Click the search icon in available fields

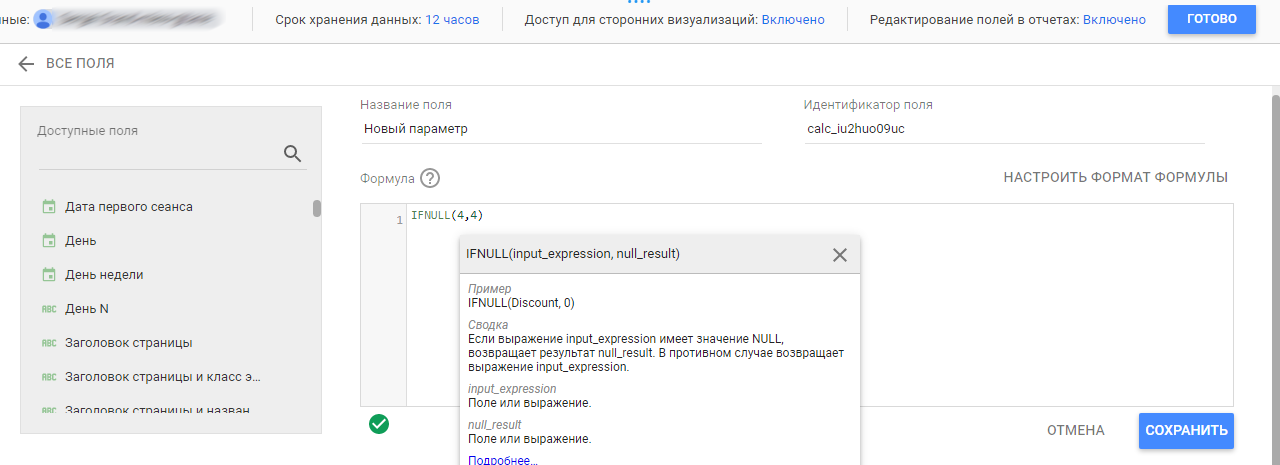[x=292, y=153]
